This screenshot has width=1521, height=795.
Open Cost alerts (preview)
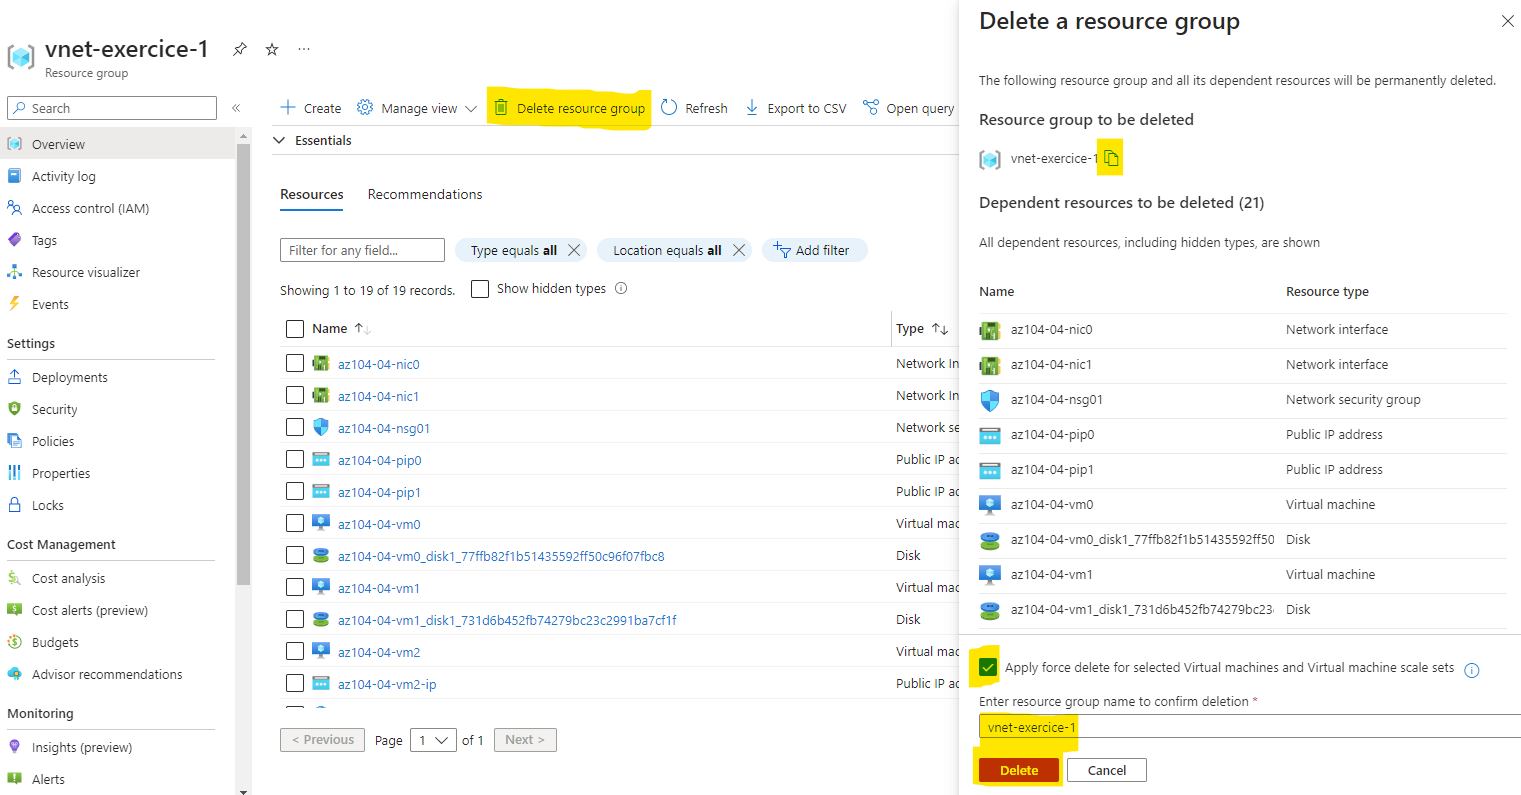click(x=89, y=610)
